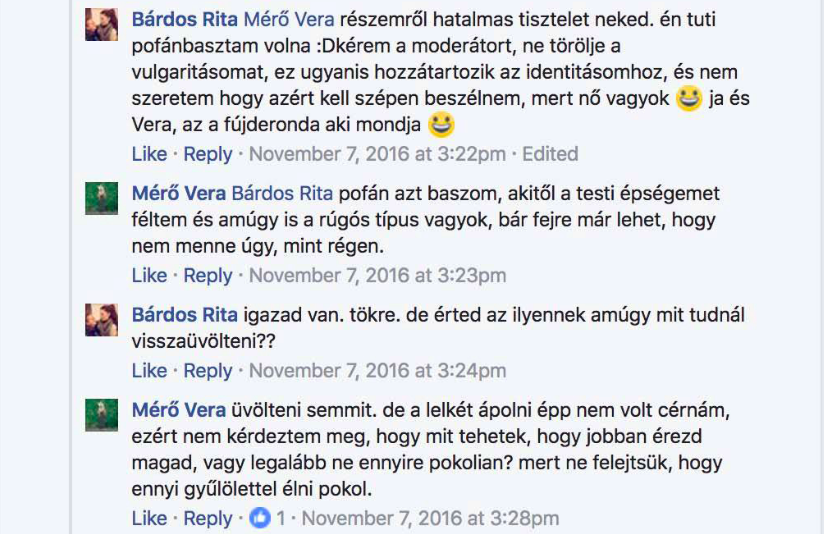Screen dimensions: 824x534
Task: Open the November 7, 2016 3:23pm timestamp
Action: tap(377, 275)
